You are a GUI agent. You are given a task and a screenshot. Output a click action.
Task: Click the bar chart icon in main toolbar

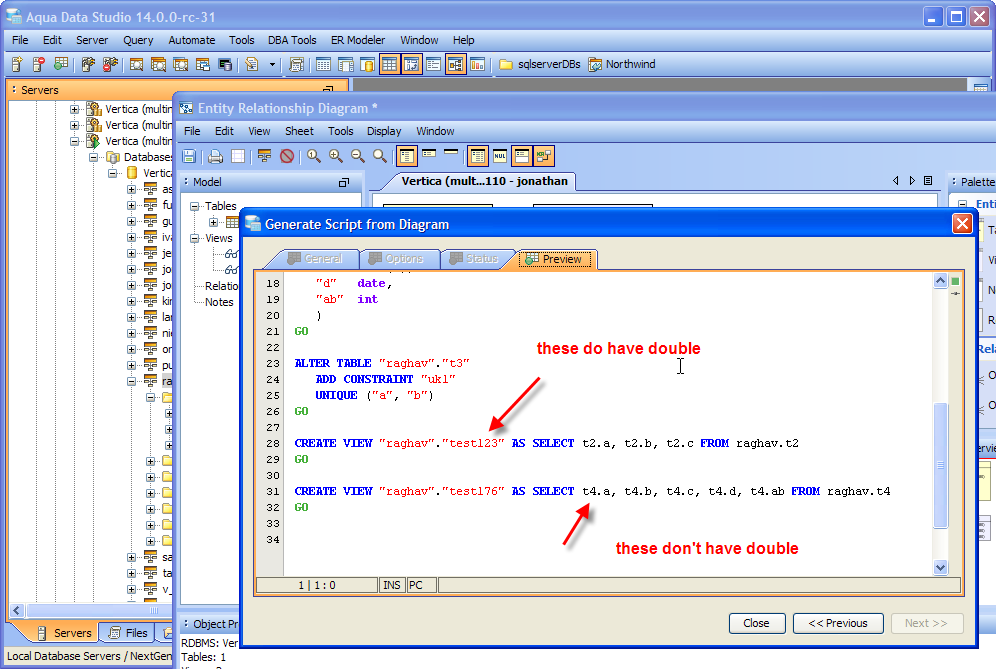pos(478,64)
